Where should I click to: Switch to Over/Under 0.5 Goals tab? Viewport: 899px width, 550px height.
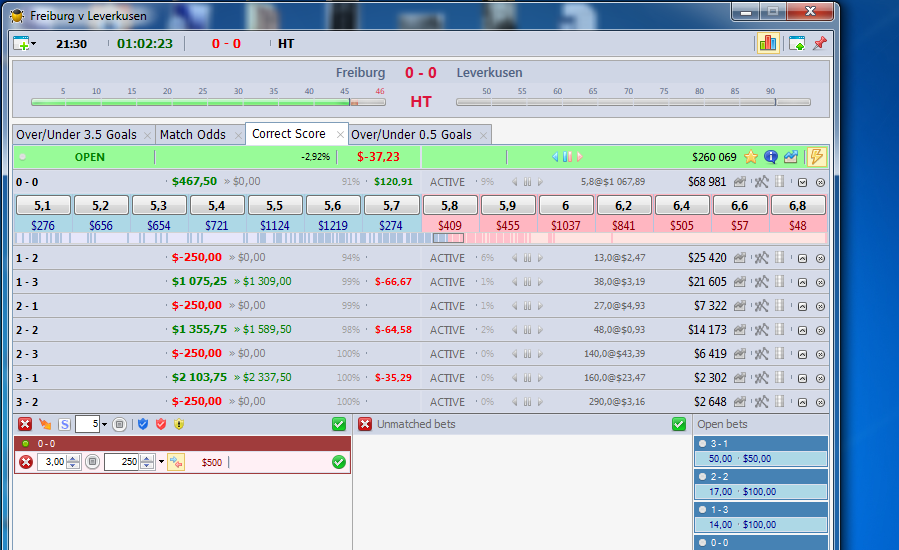coord(411,135)
